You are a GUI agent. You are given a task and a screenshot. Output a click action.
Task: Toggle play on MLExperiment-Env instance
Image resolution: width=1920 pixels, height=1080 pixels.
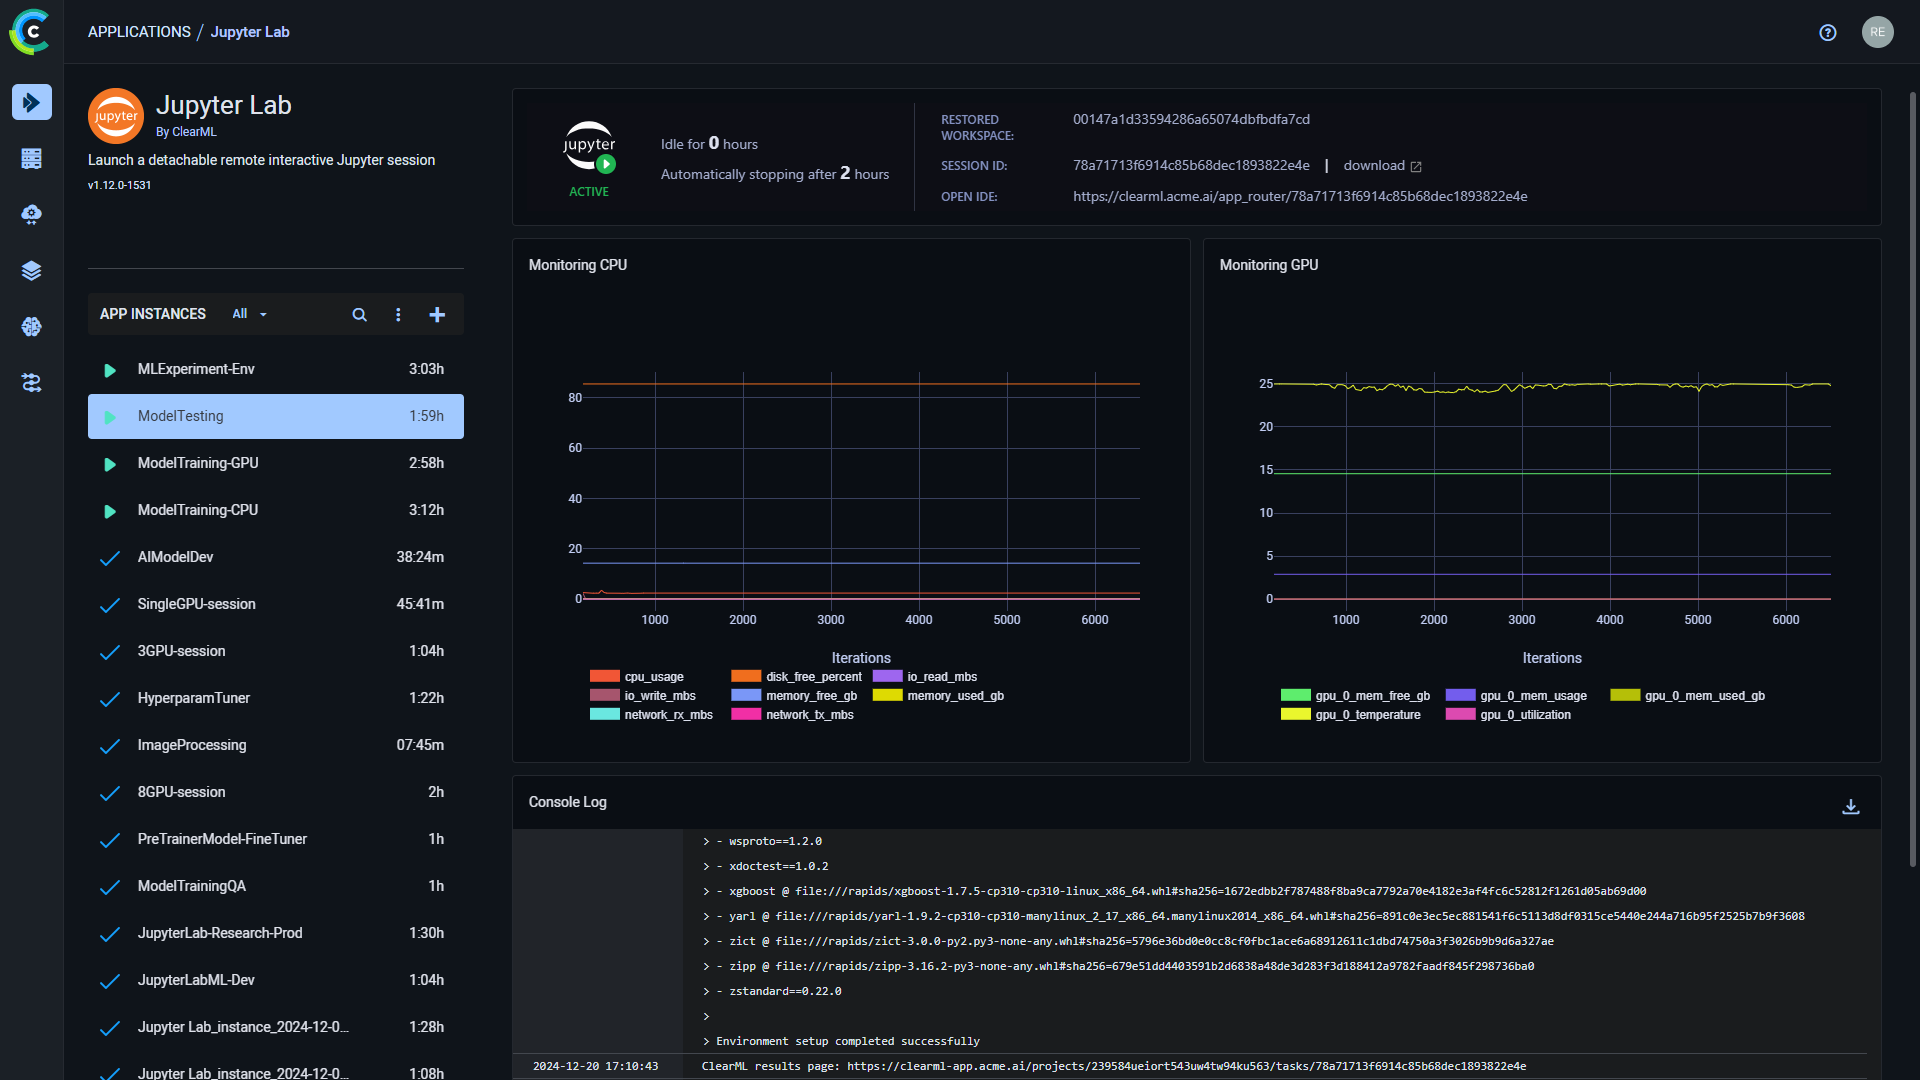click(111, 369)
